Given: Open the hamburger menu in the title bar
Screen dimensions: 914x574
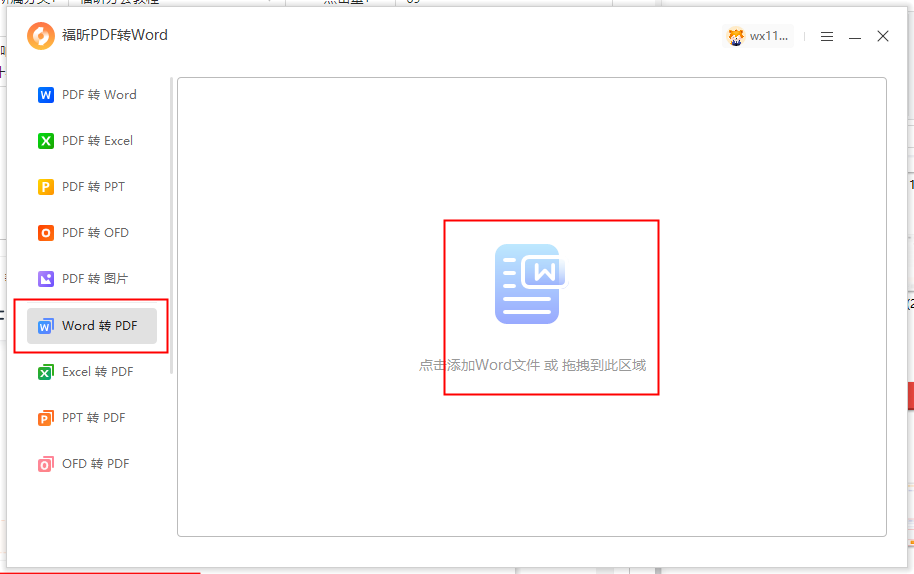Looking at the screenshot, I should coord(827,37).
